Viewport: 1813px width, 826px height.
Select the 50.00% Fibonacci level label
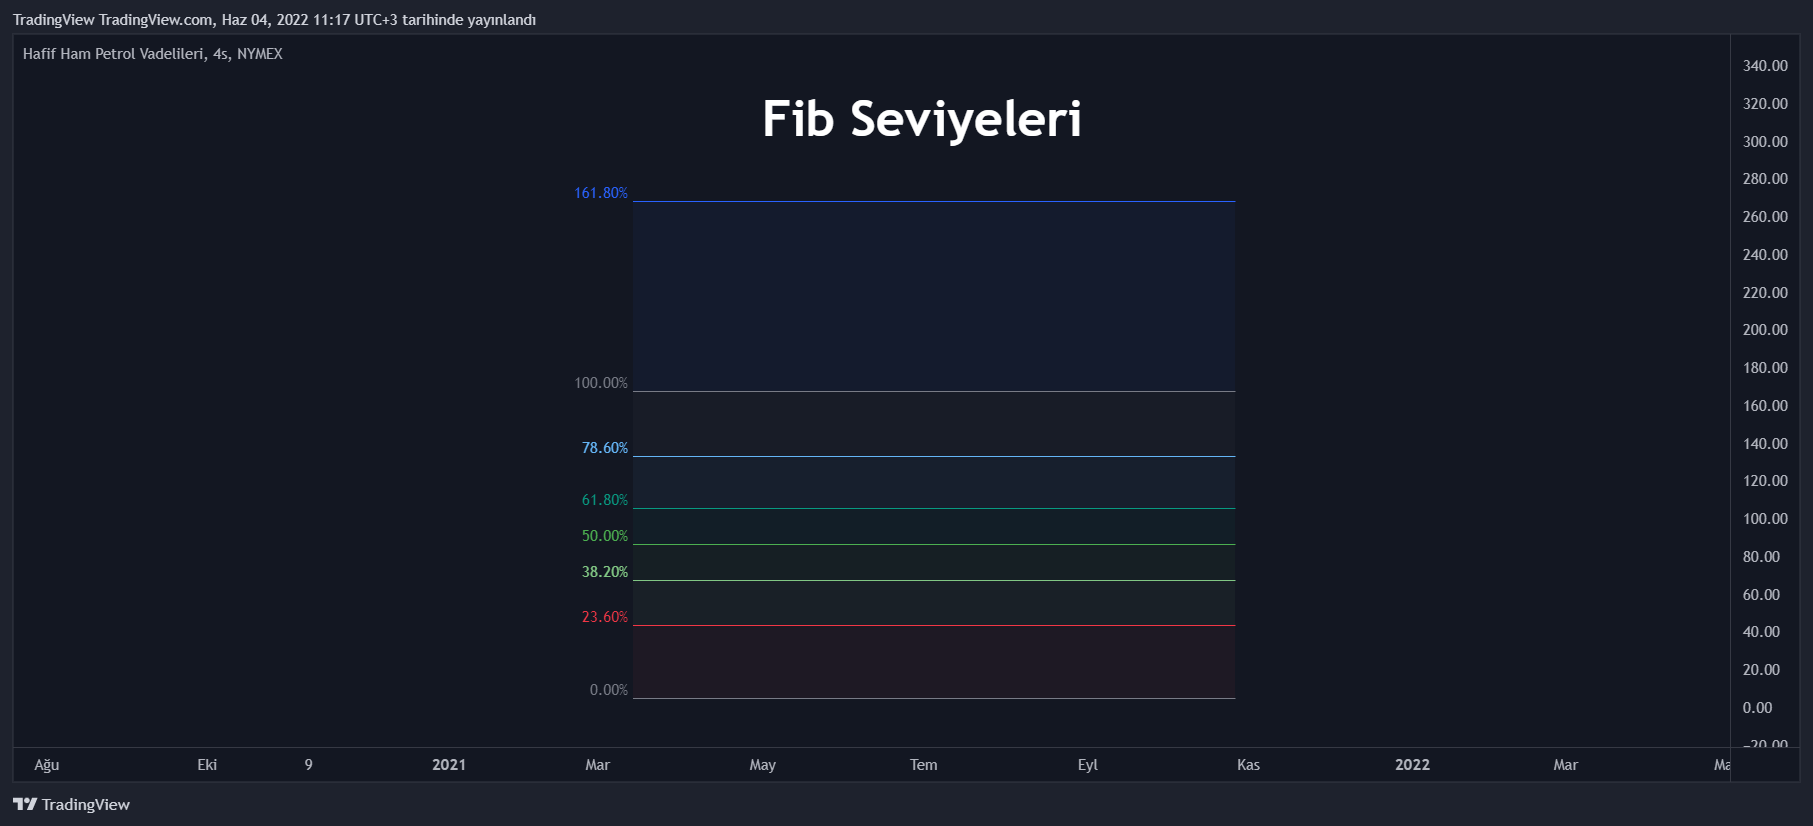(x=605, y=536)
